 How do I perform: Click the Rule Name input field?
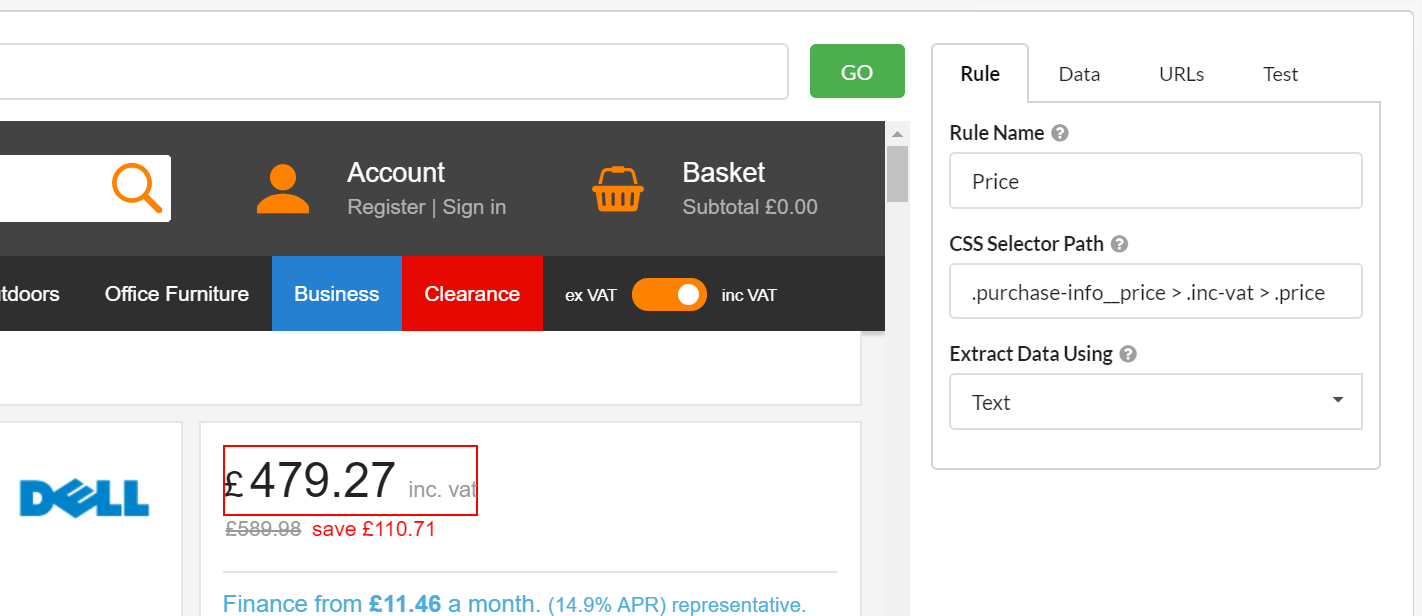tap(1156, 181)
